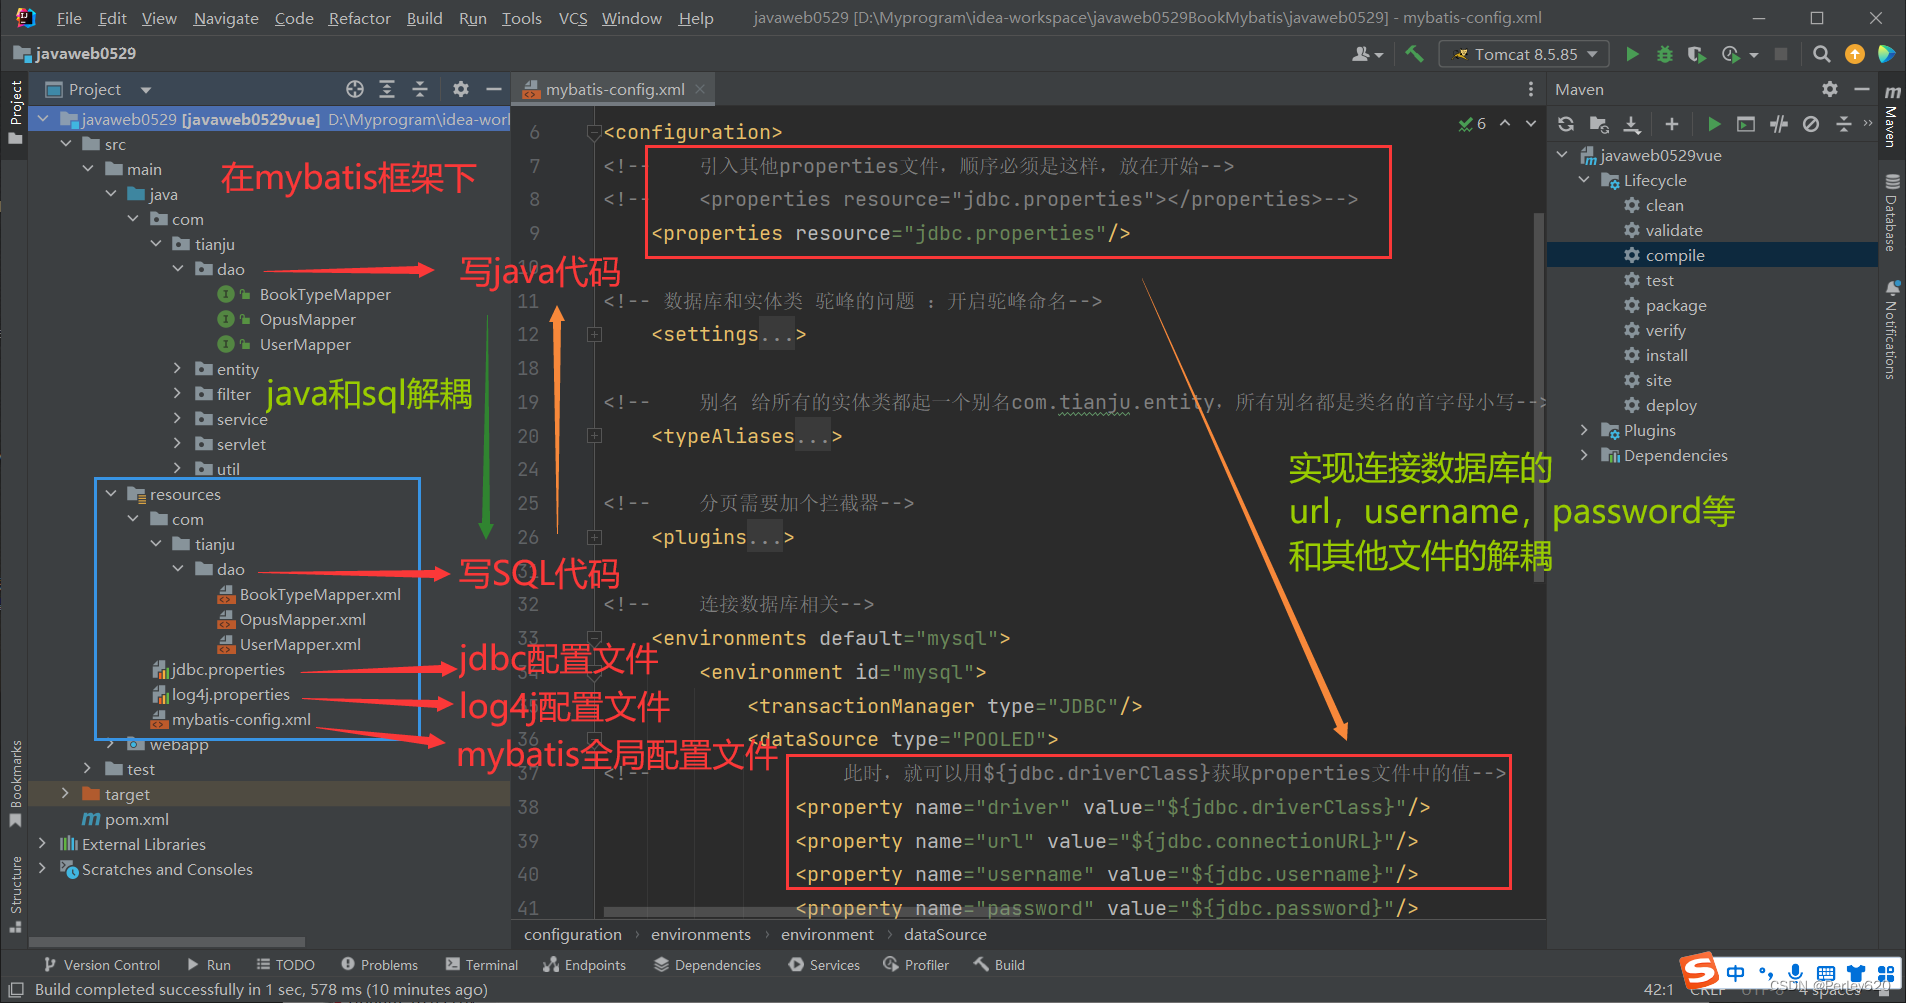Expand the service package
Image resolution: width=1906 pixels, height=1003 pixels.
(x=178, y=419)
